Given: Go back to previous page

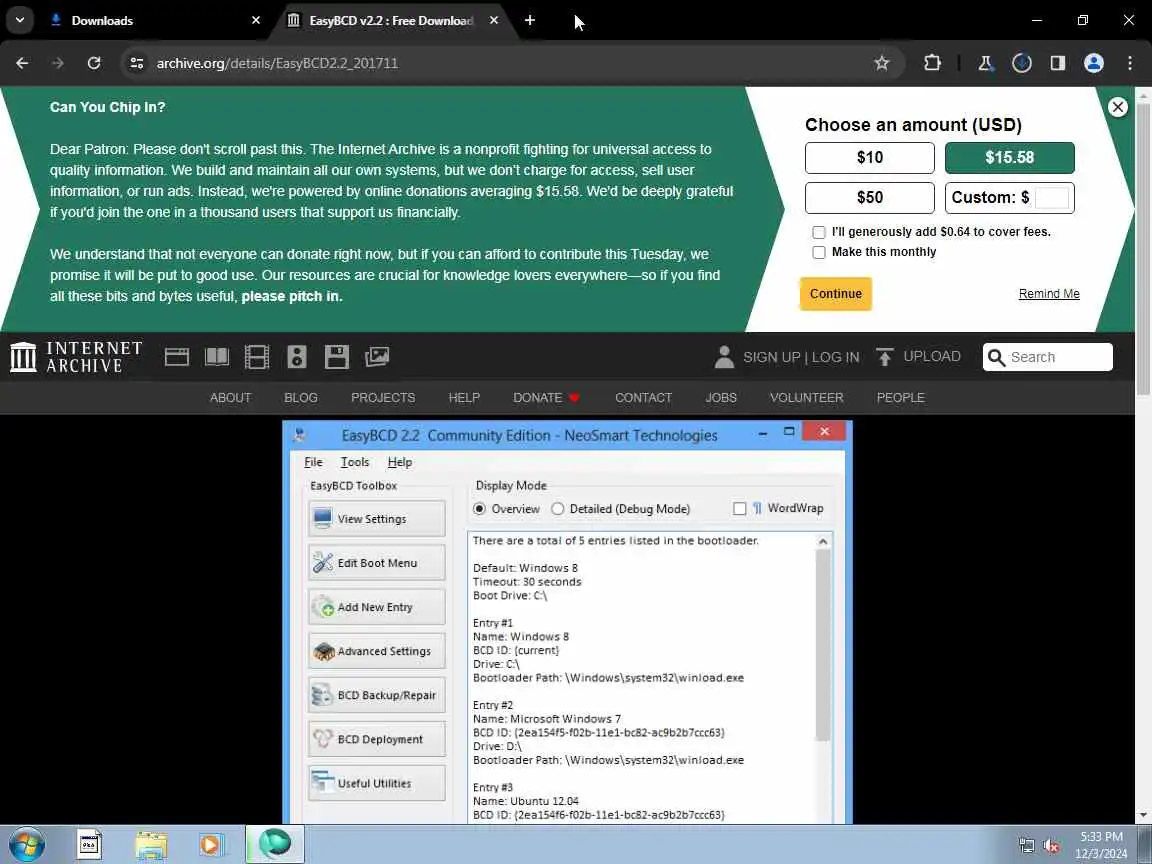Looking at the screenshot, I should (x=22, y=63).
